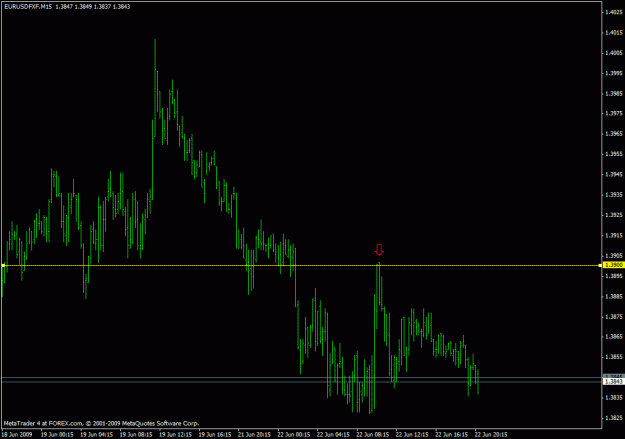This screenshot has width=625, height=439.
Task: Click the 1.3955 price axis label
Action: pos(614,154)
